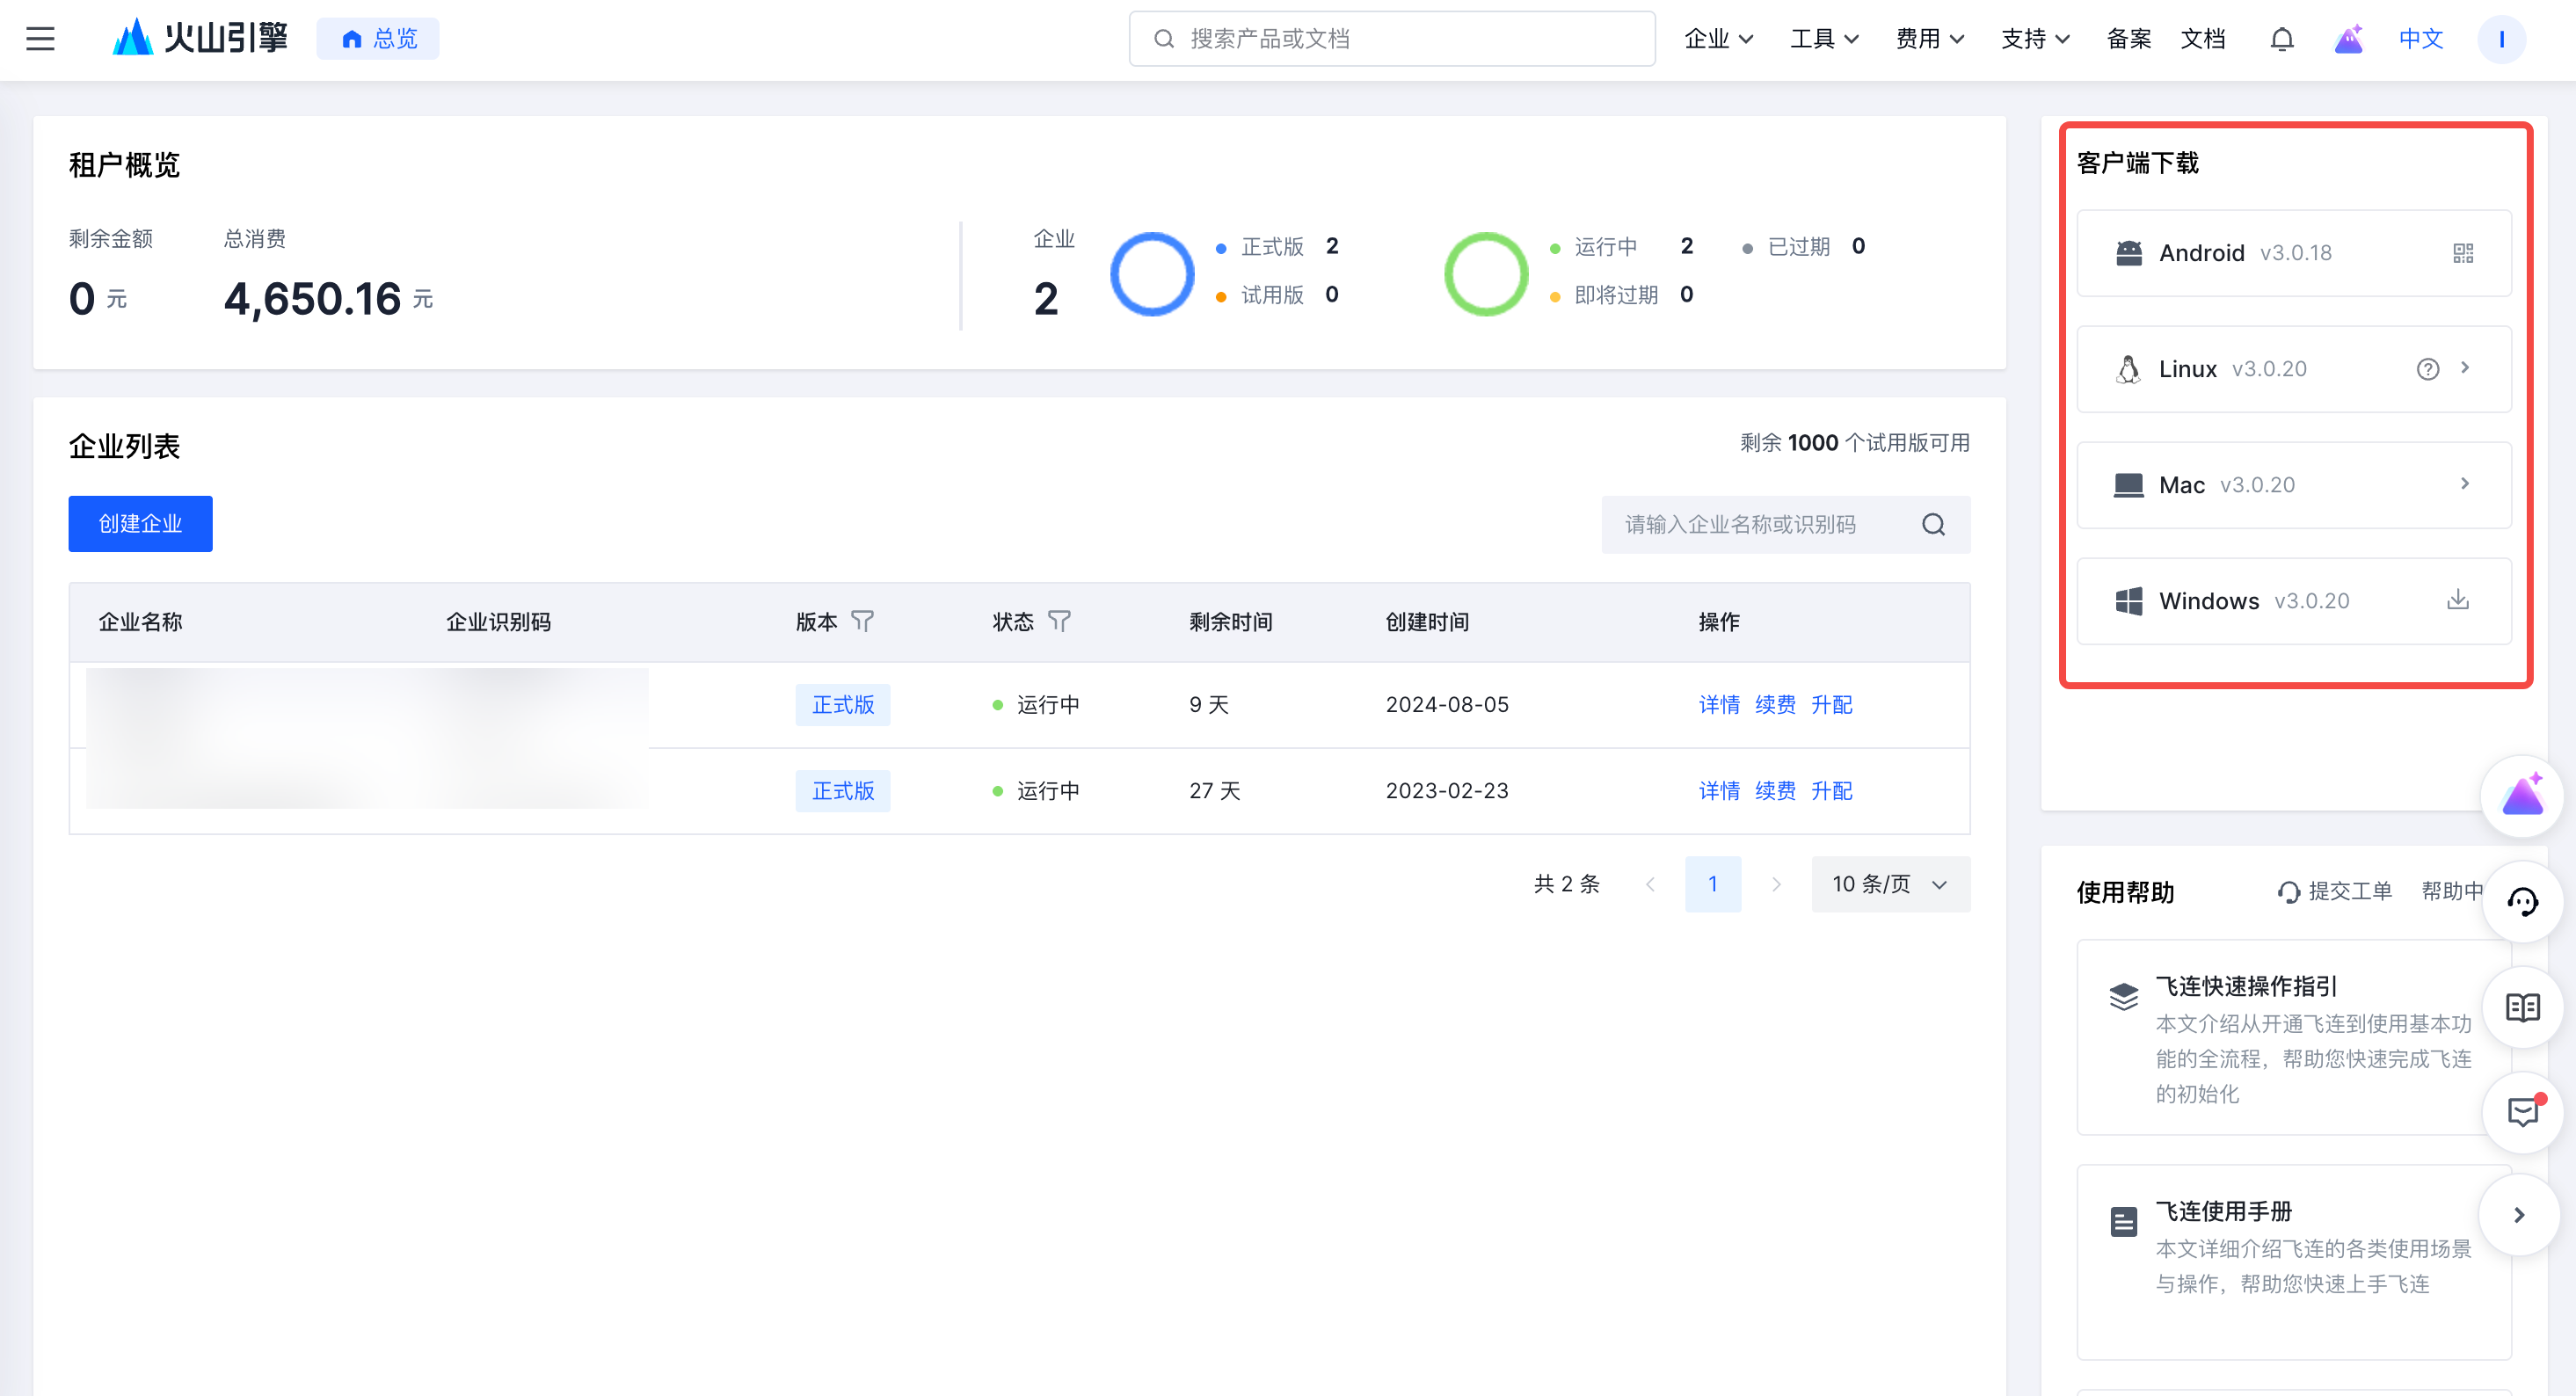Open the hamburger navigation menu
2576x1396 pixels.
point(40,39)
